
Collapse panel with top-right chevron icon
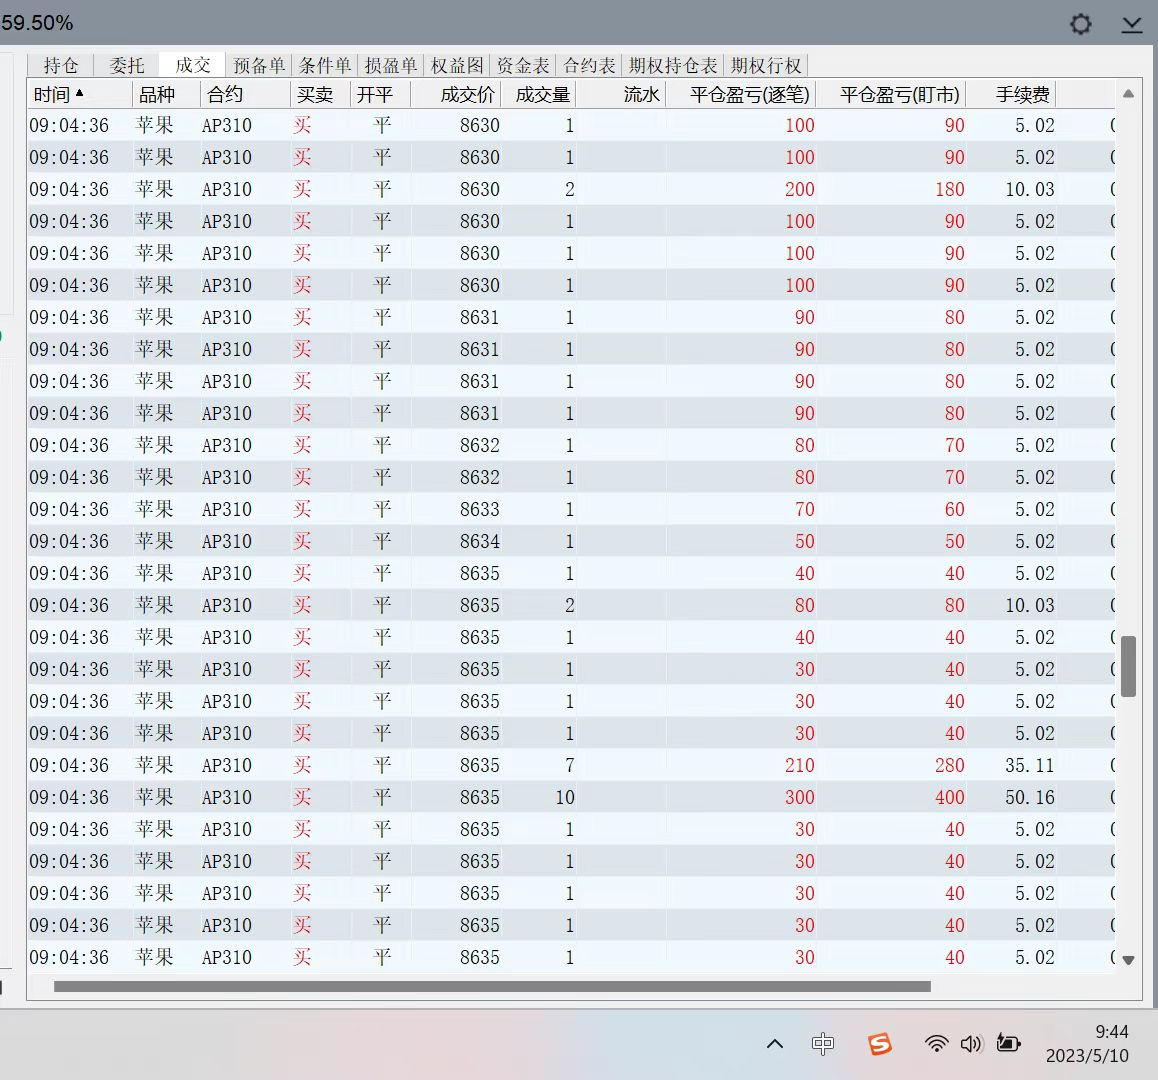point(1131,25)
